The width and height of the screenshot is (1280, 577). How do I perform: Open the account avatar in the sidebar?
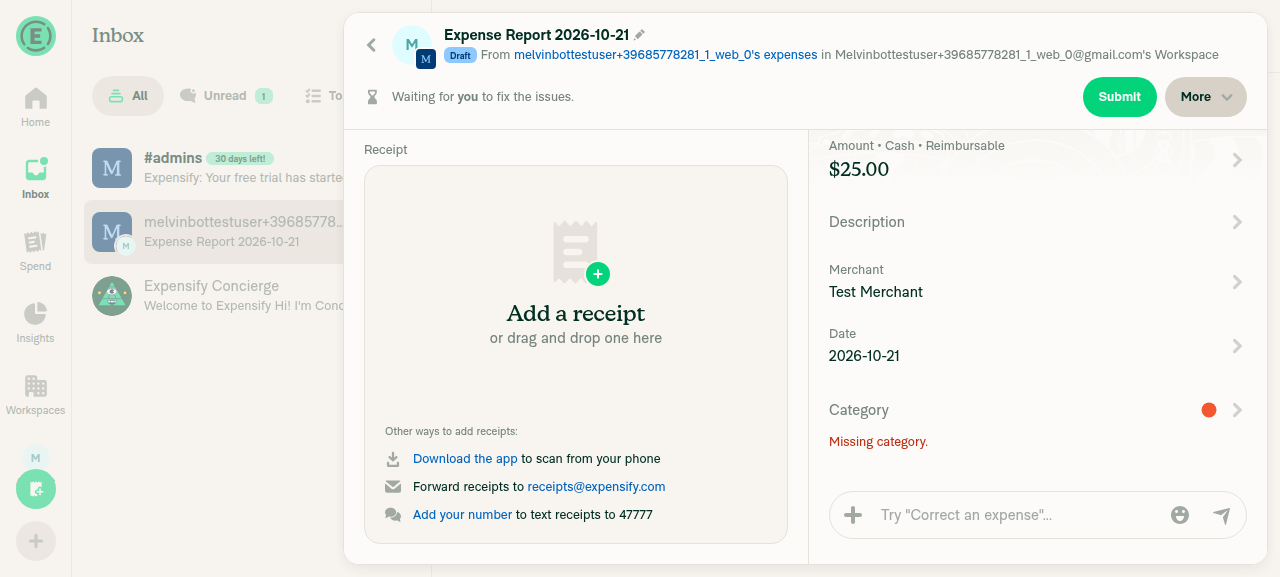click(x=36, y=457)
